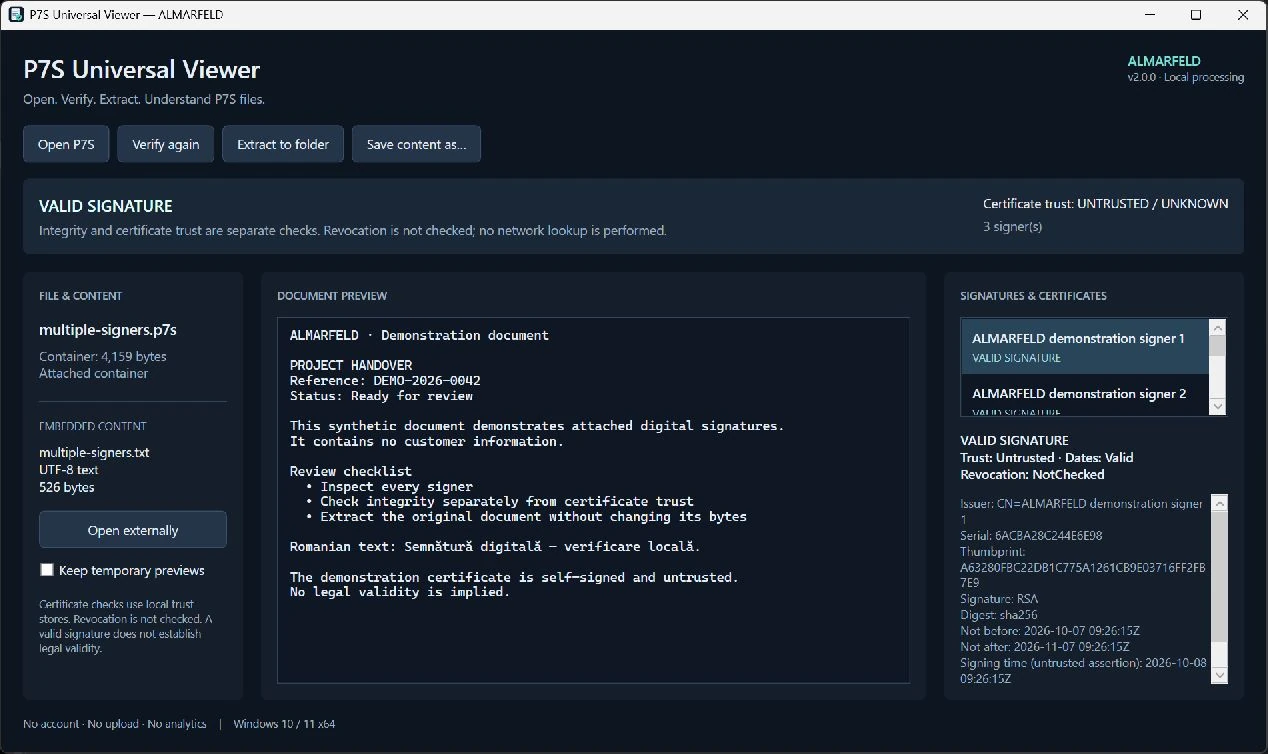Screen dimensions: 1268x754
Task: Minimize the P7S Universal Viewer window
Action: pos(1149,15)
